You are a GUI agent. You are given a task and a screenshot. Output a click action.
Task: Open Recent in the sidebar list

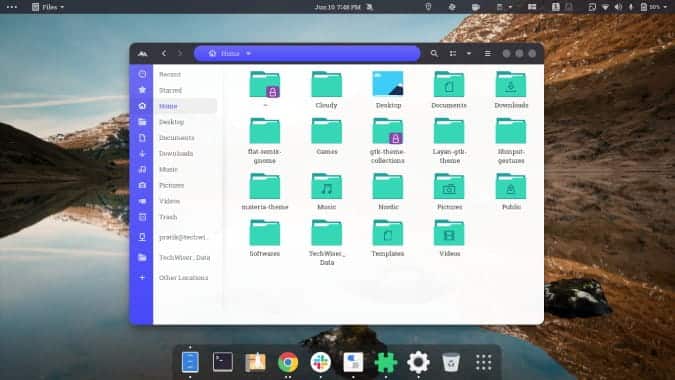pos(170,74)
